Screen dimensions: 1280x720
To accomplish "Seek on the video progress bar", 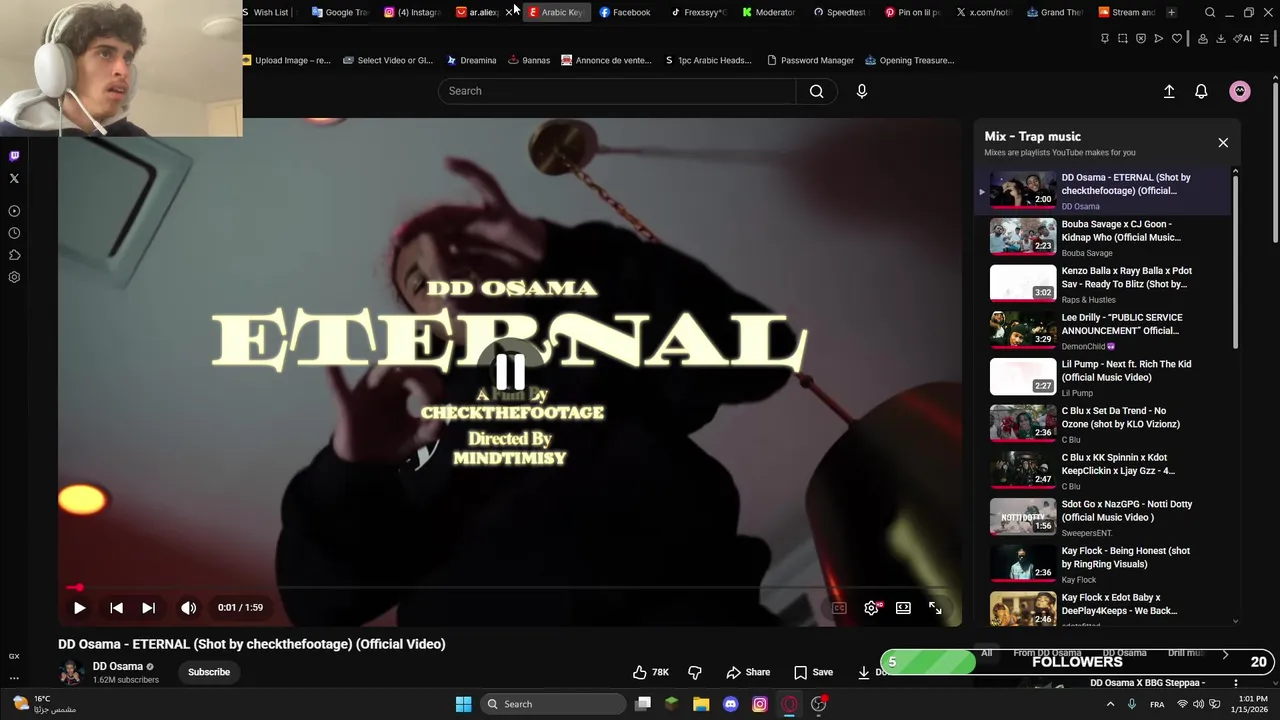I will pyautogui.click(x=510, y=588).
